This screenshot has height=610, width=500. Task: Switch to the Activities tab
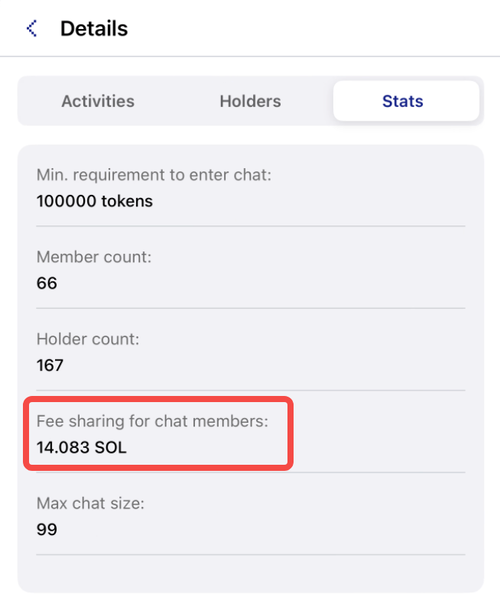click(98, 101)
